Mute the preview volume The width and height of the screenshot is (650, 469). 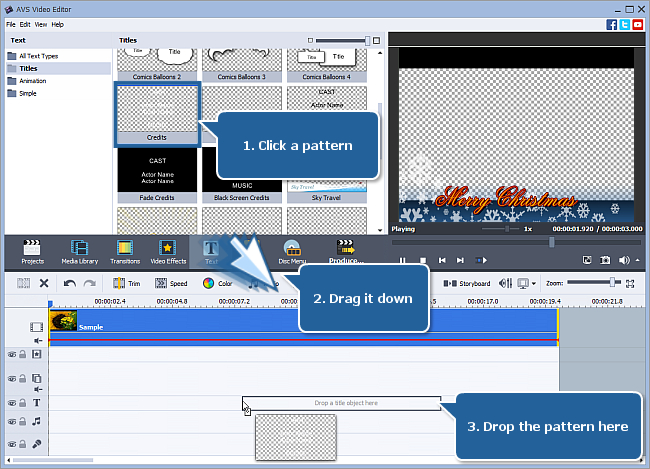tap(623, 260)
